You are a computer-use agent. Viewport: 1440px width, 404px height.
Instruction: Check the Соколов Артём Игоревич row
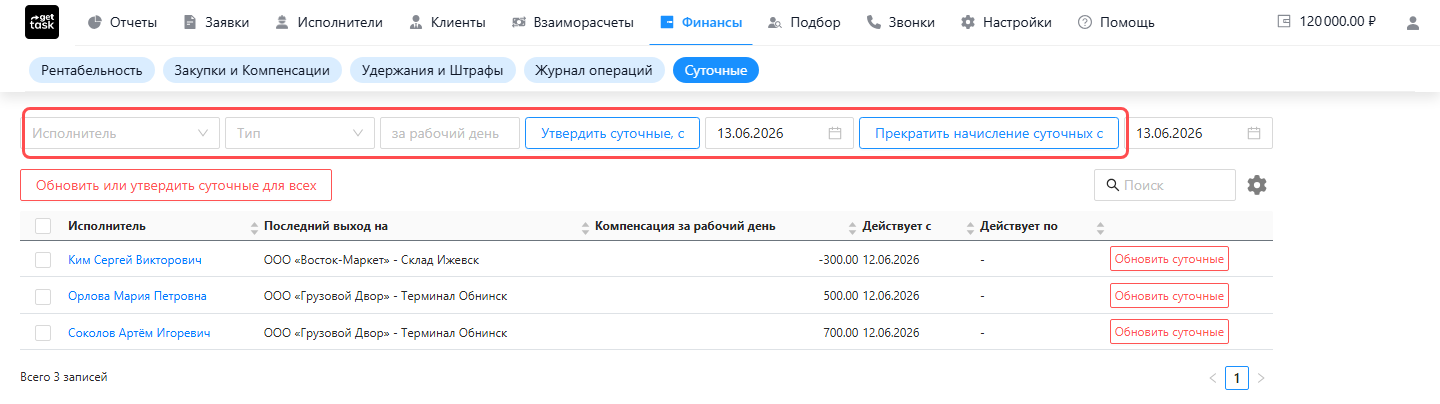(x=43, y=332)
